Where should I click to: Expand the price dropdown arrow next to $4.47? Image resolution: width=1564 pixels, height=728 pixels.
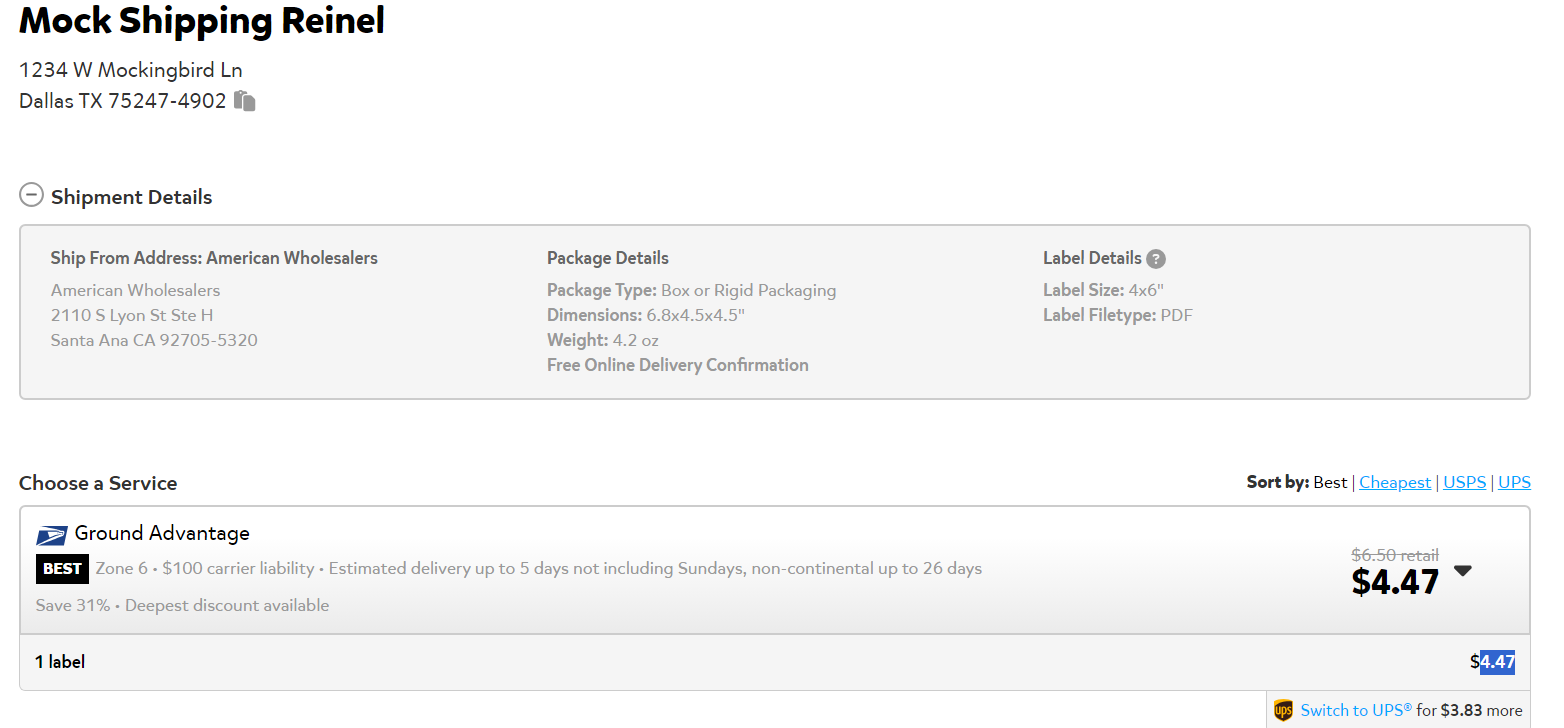tap(1462, 571)
